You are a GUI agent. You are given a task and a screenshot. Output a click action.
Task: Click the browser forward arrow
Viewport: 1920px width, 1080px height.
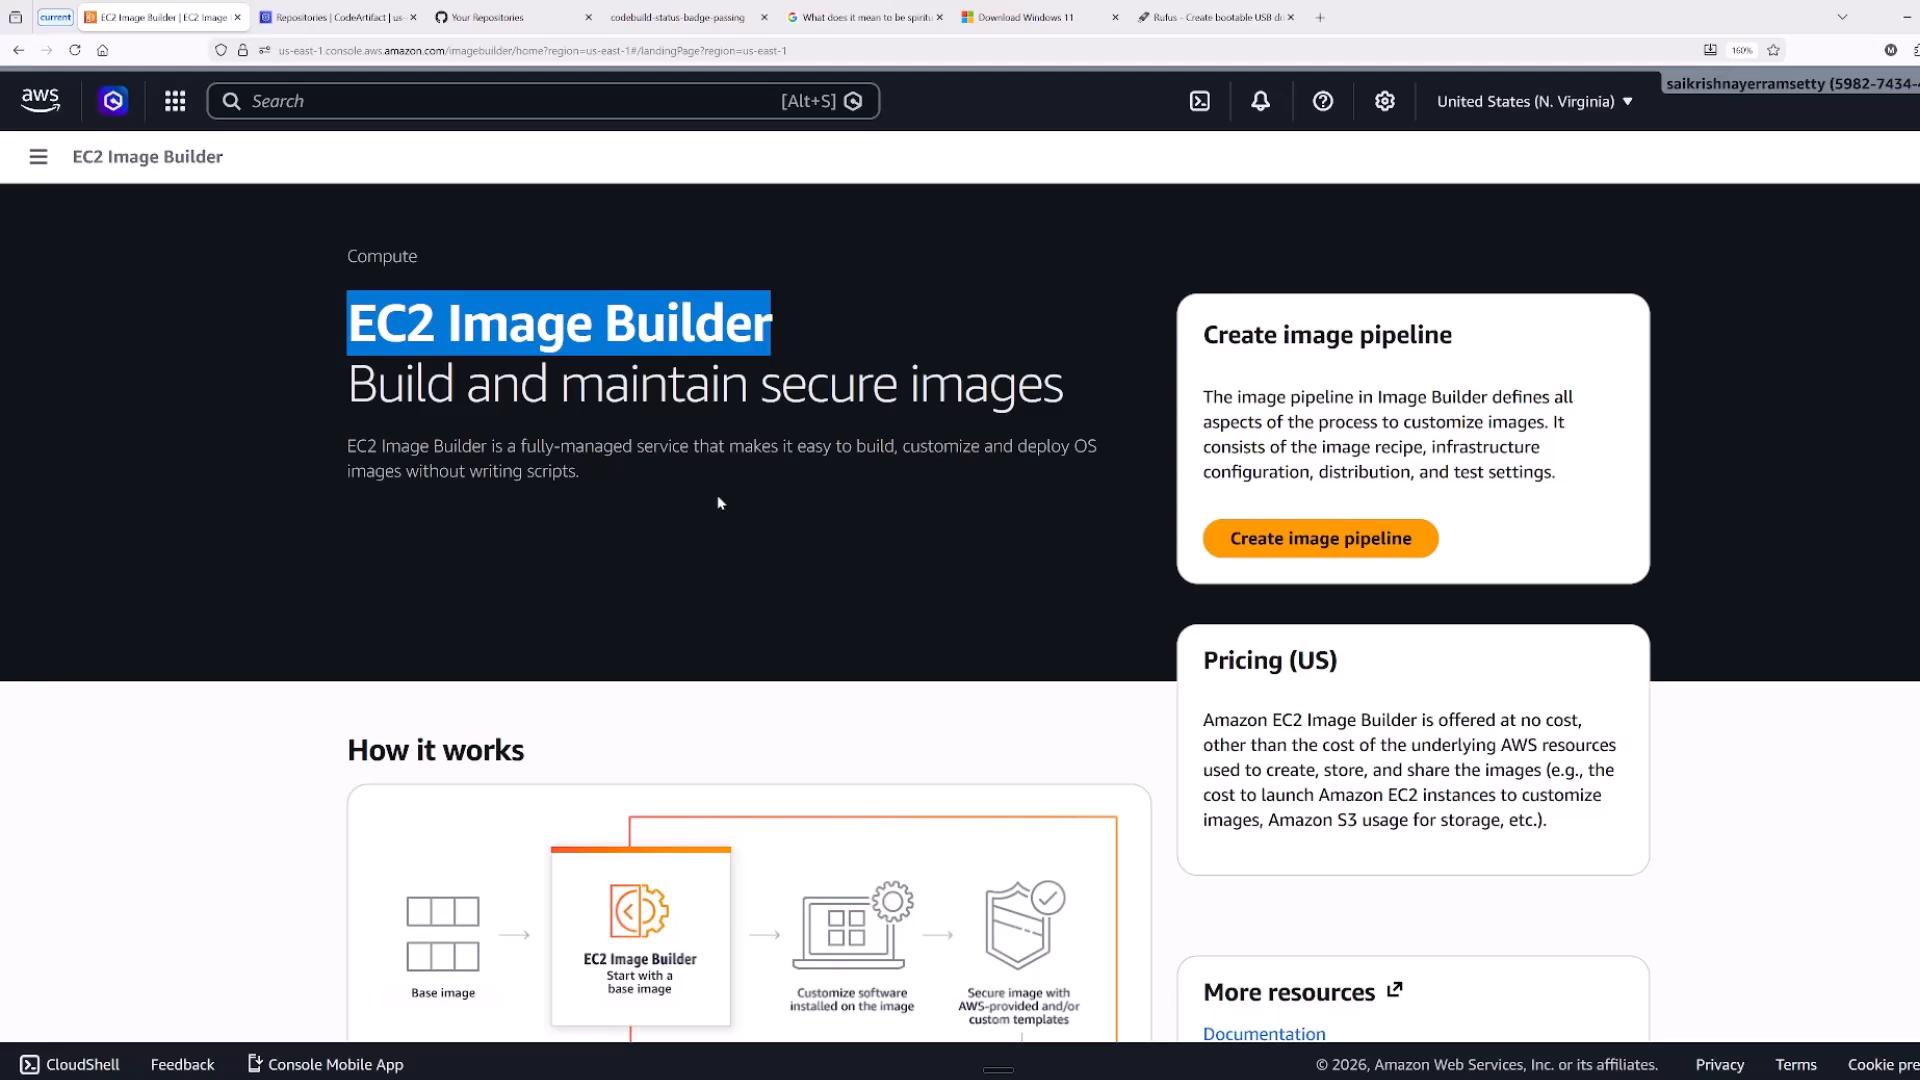[x=46, y=50]
